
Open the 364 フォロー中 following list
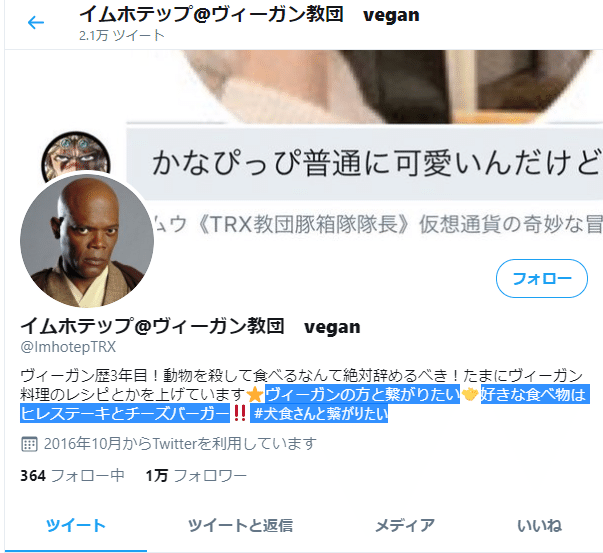coord(72,476)
